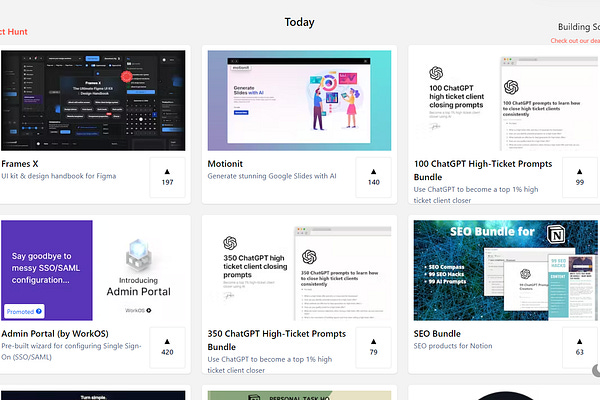This screenshot has height=400, width=600.
Task: Open Frames X product thumbnail
Action: tap(93, 100)
